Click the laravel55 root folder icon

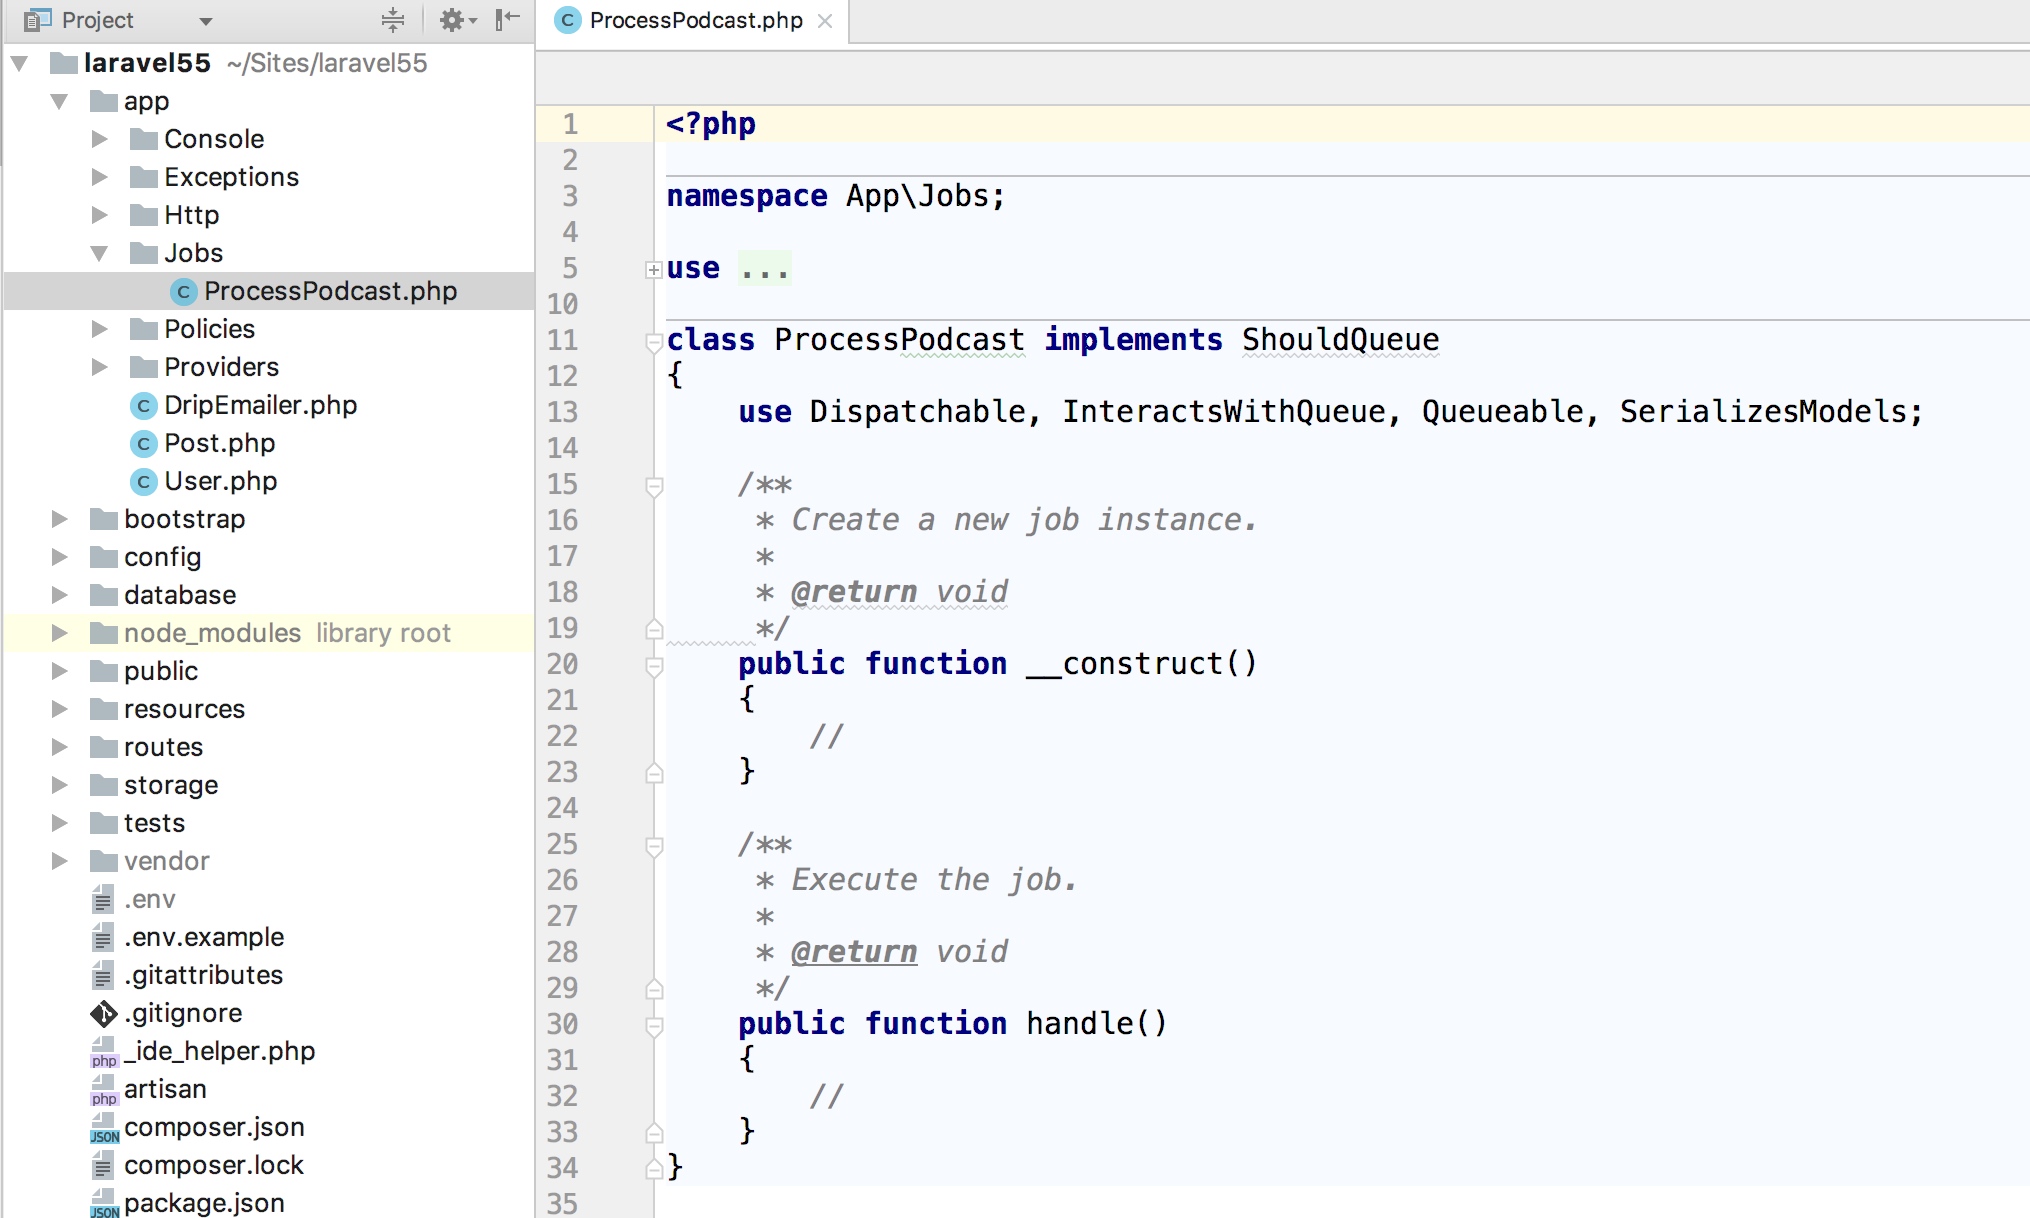(64, 63)
